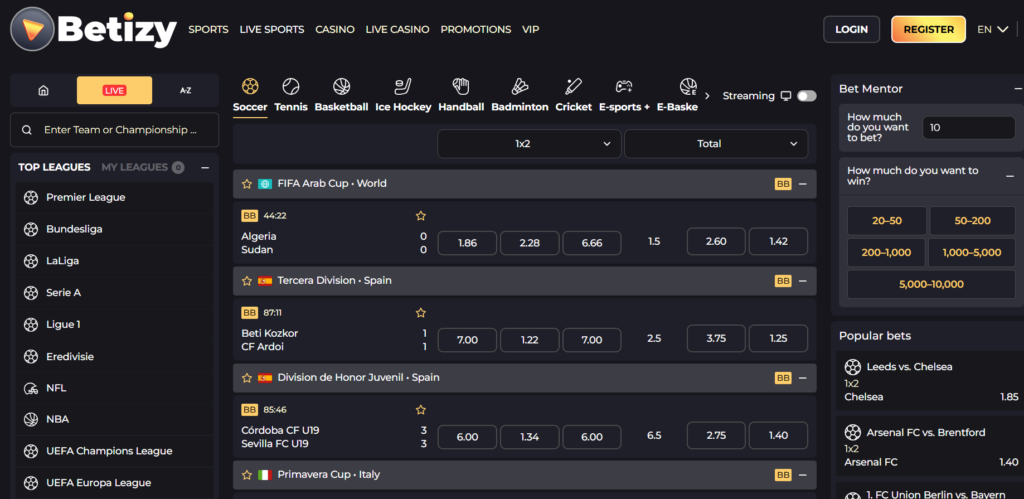The width and height of the screenshot is (1024, 499).
Task: Select the 1.86 odds for Algeria
Action: pyautogui.click(x=467, y=243)
